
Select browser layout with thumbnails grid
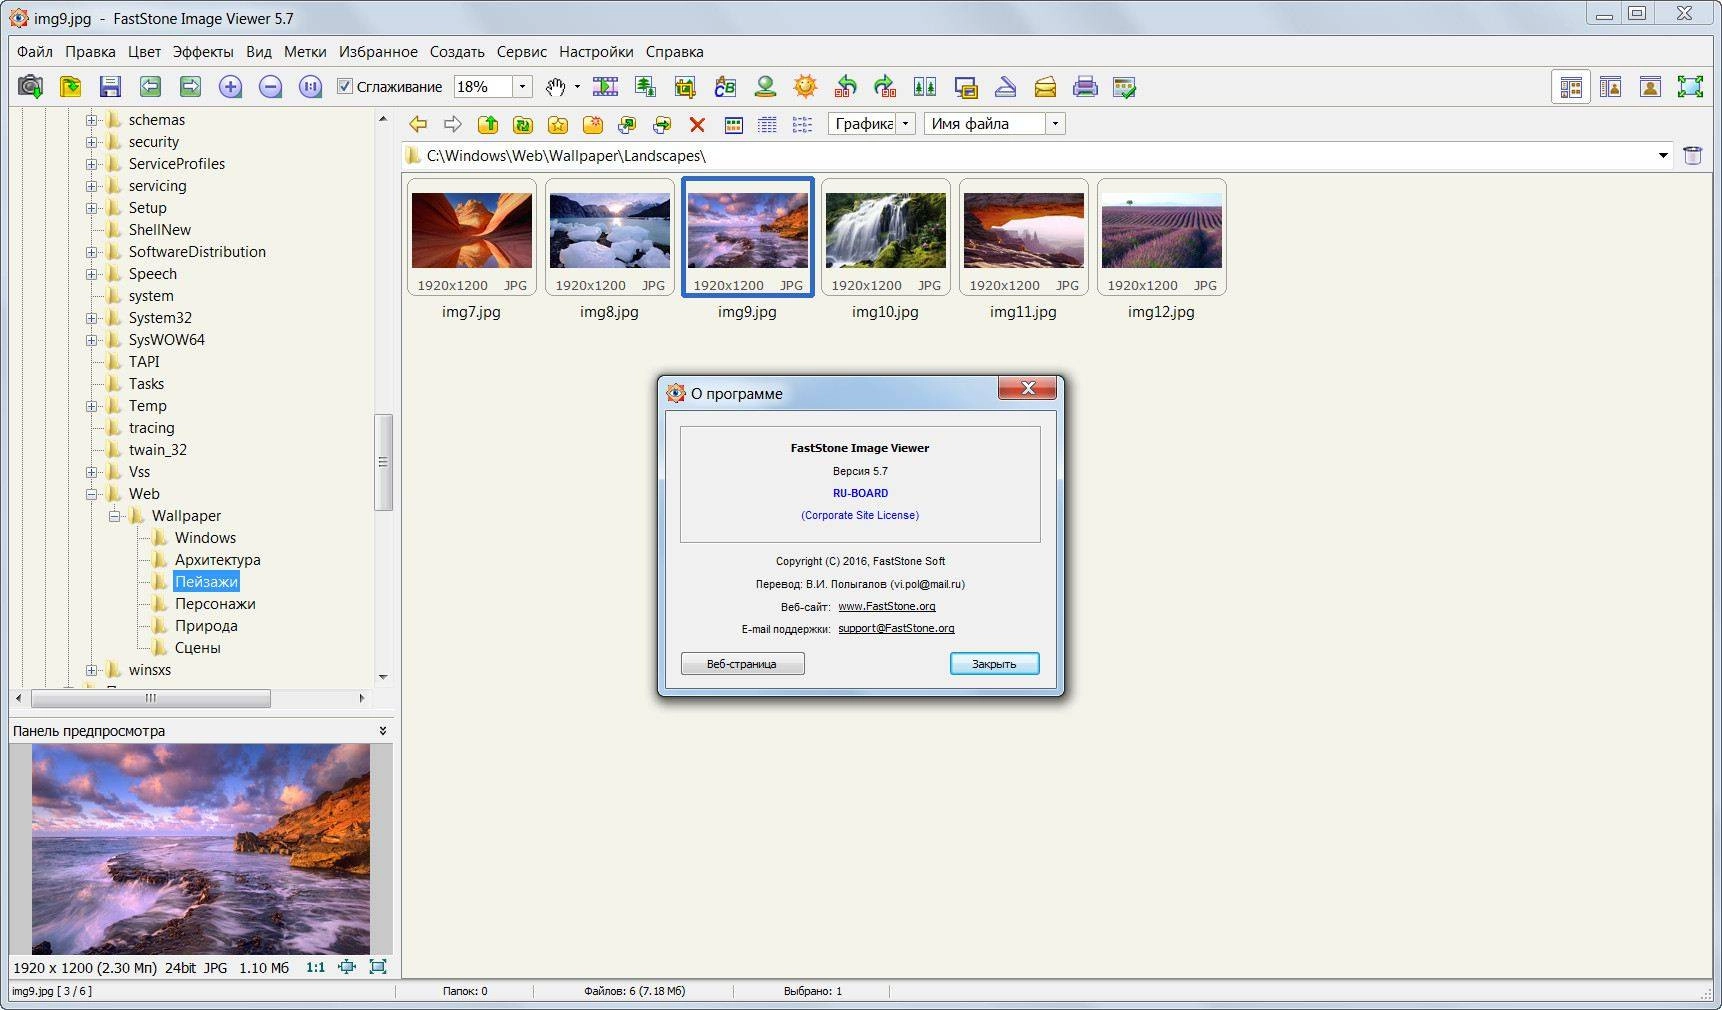tap(1571, 87)
